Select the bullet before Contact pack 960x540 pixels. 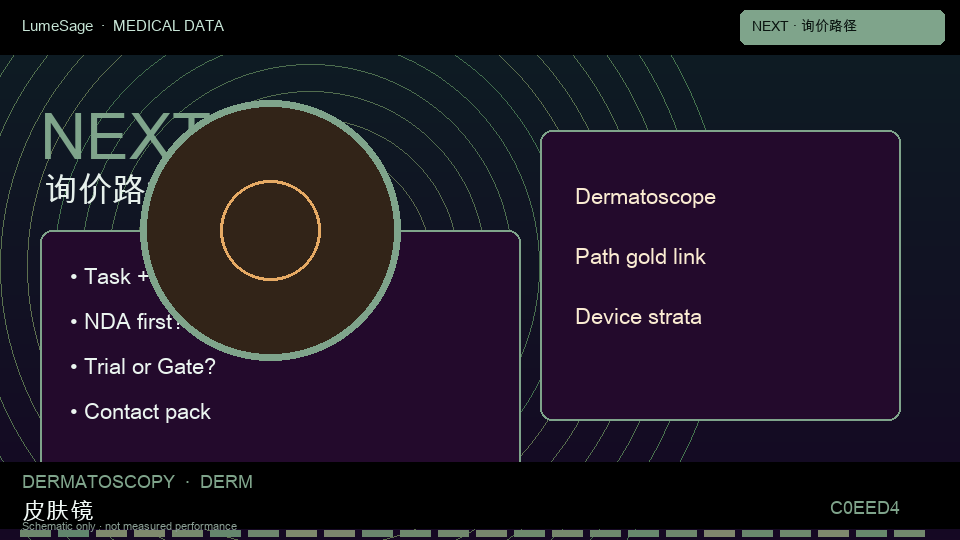point(73,412)
